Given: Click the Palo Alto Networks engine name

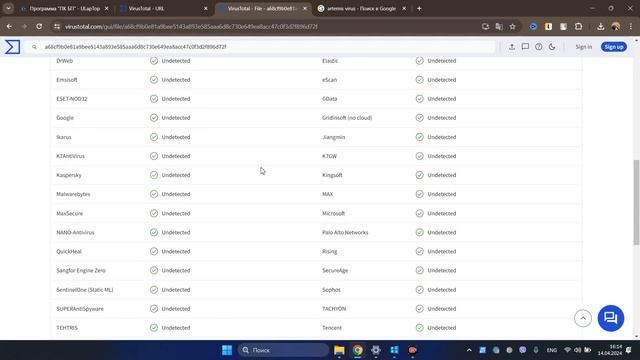Looking at the screenshot, I should (345, 233).
